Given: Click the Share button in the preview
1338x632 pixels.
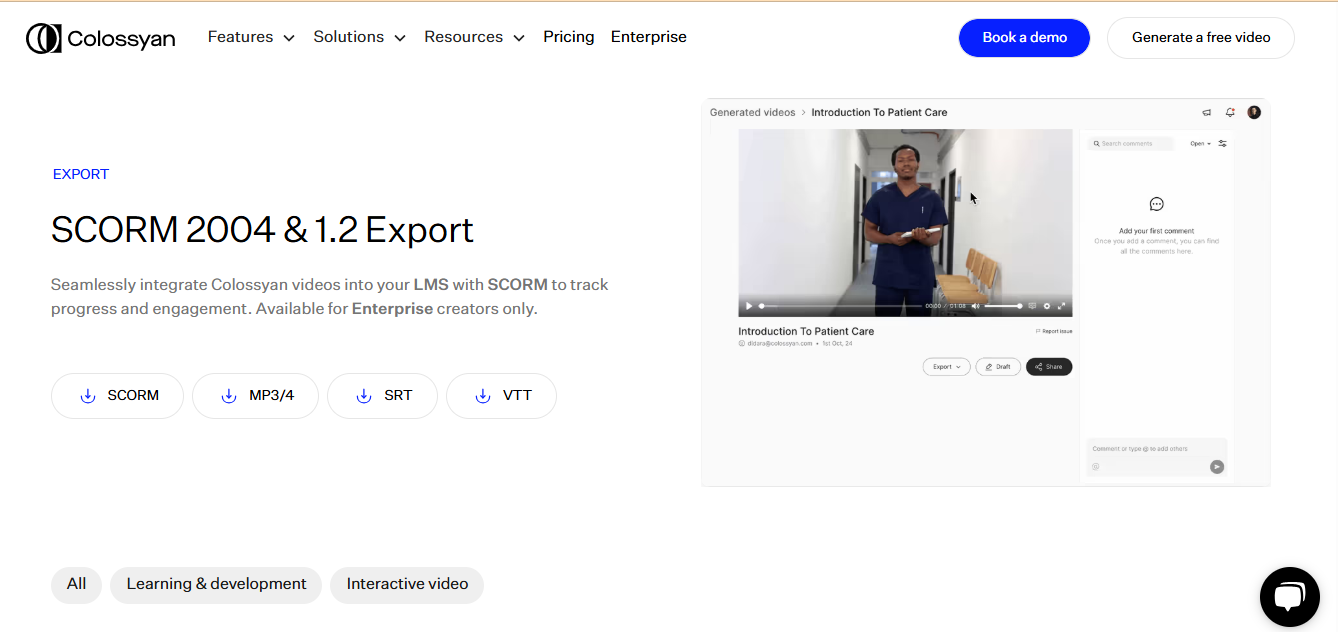Looking at the screenshot, I should tap(1049, 367).
